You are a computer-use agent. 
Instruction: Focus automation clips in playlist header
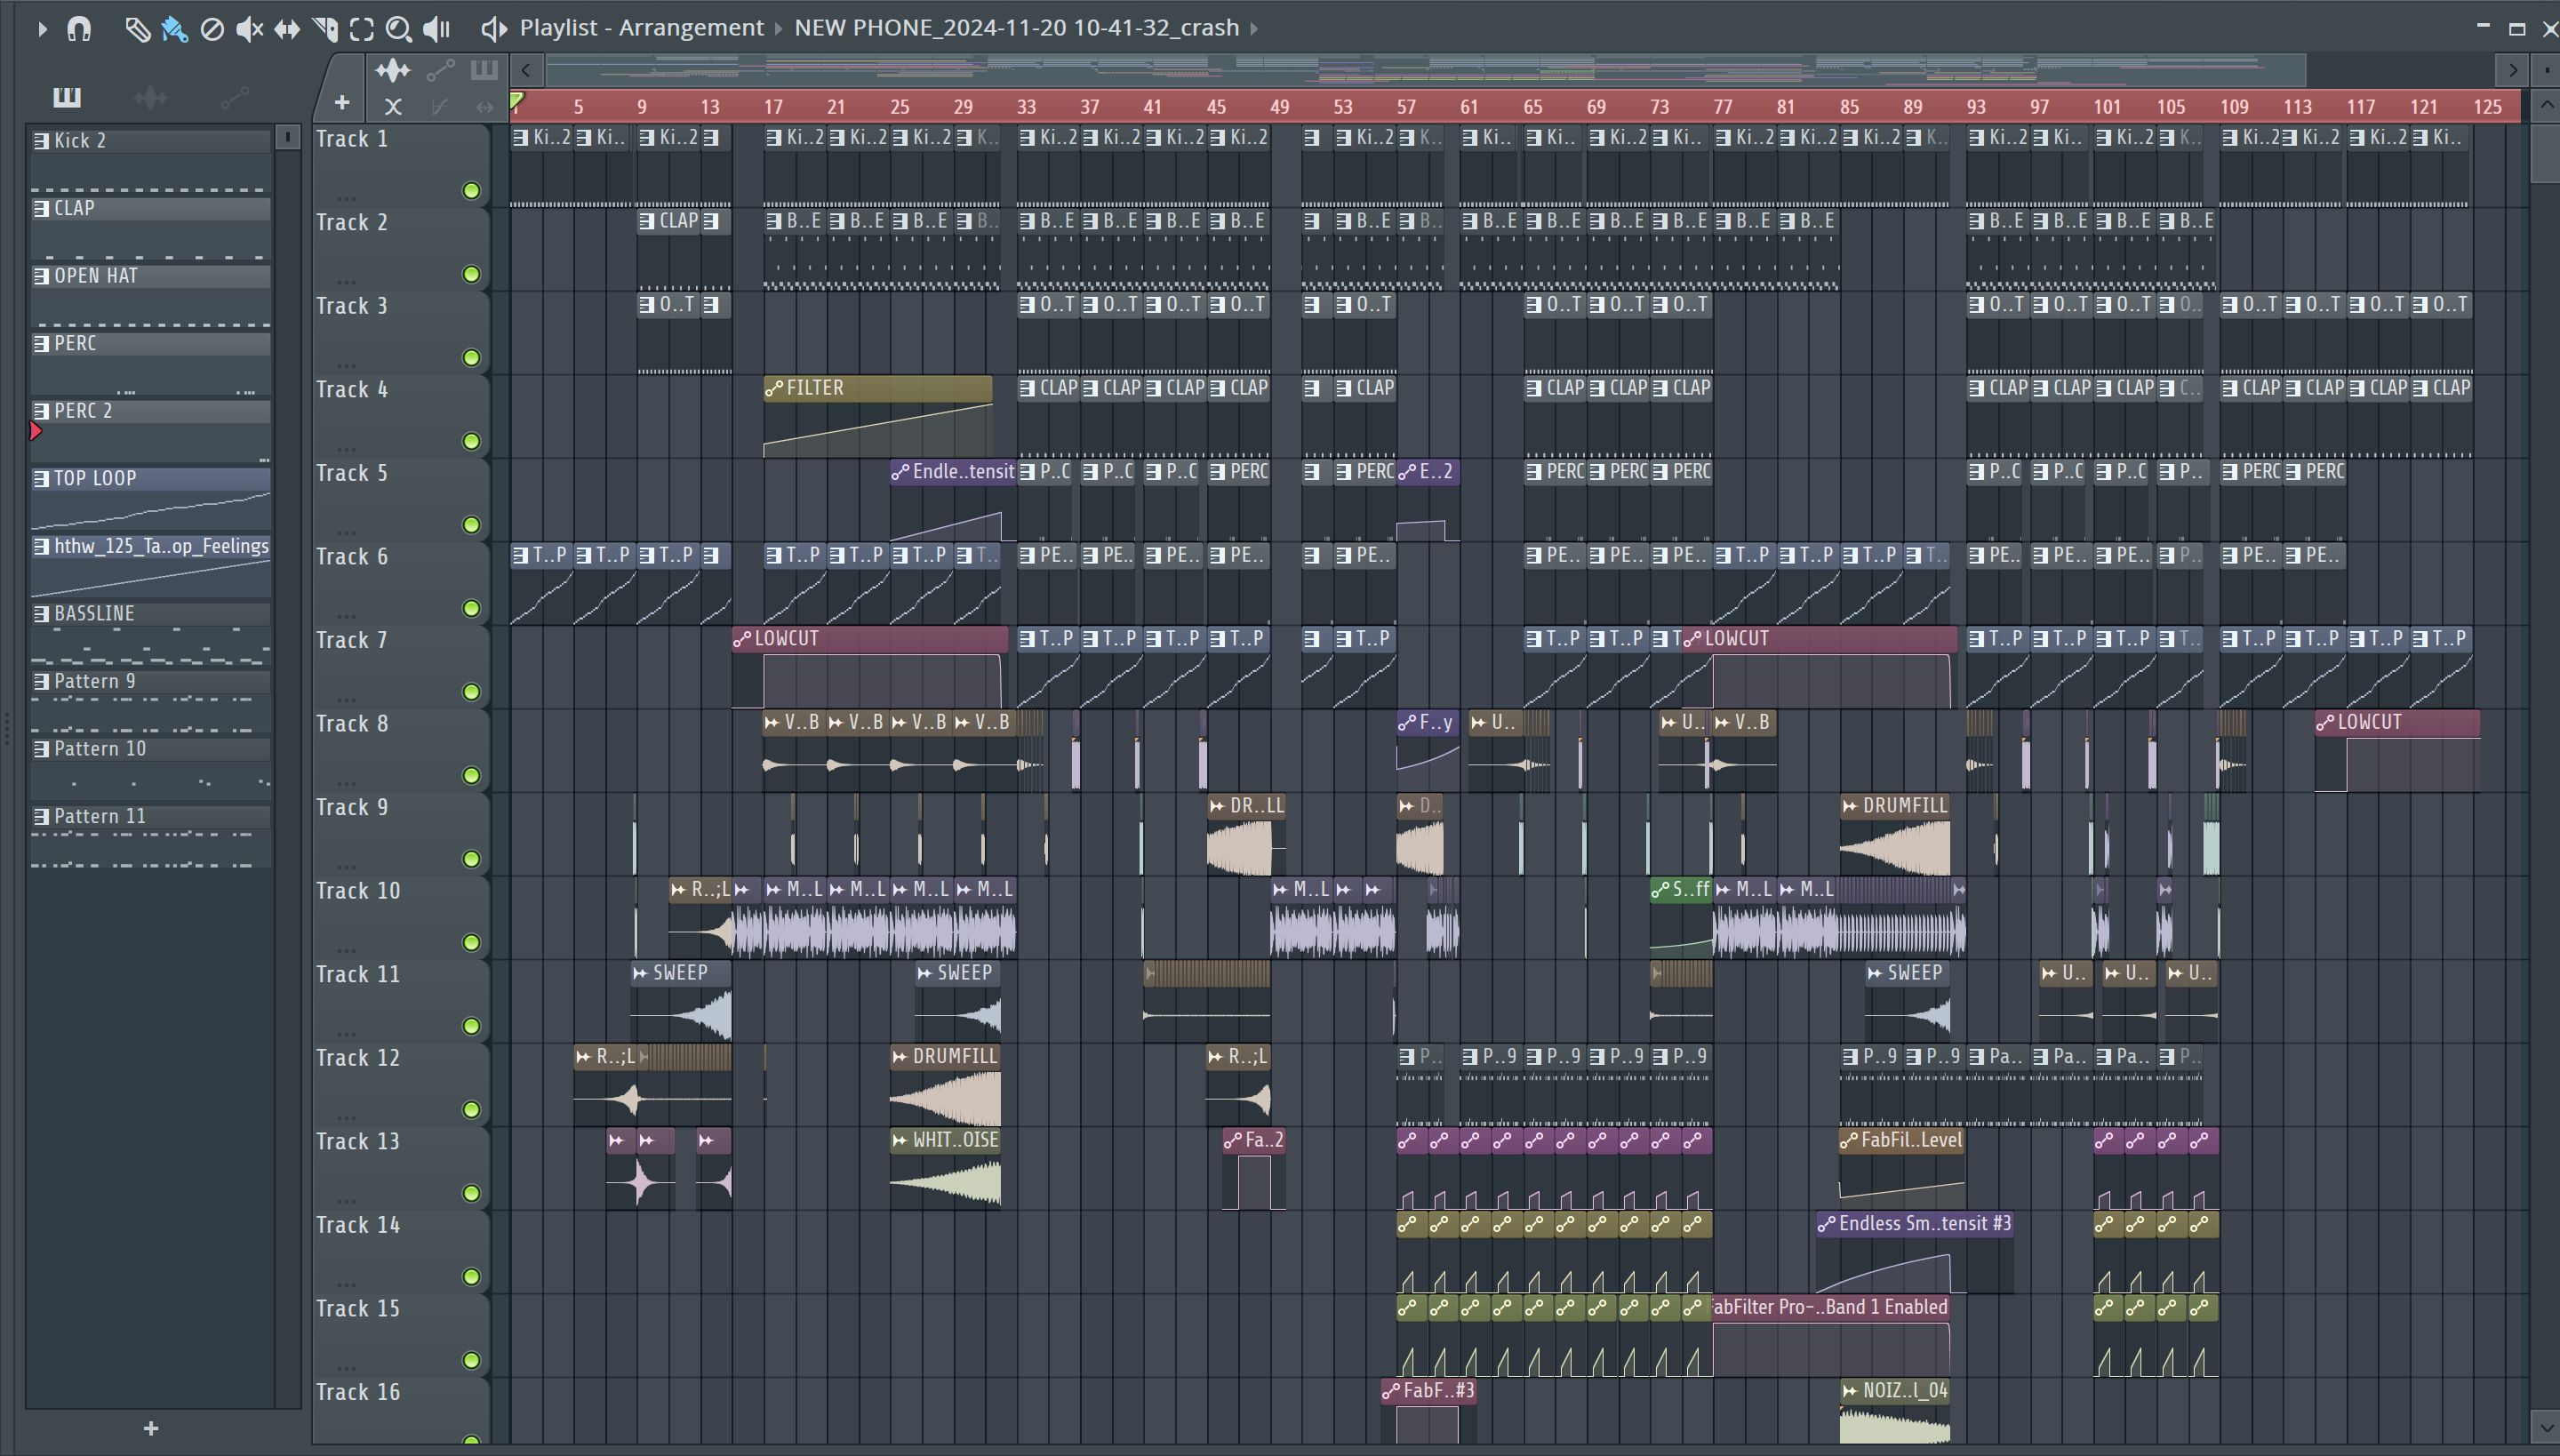tap(440, 70)
